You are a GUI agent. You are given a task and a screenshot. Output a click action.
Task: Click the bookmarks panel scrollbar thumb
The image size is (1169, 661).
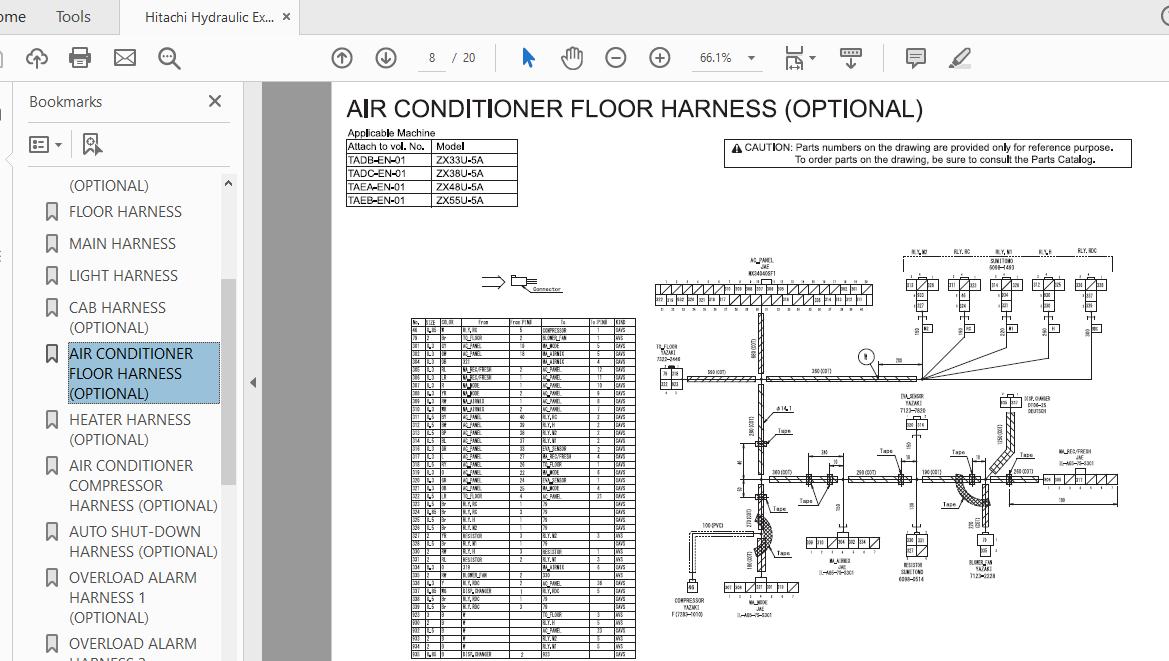(228, 382)
